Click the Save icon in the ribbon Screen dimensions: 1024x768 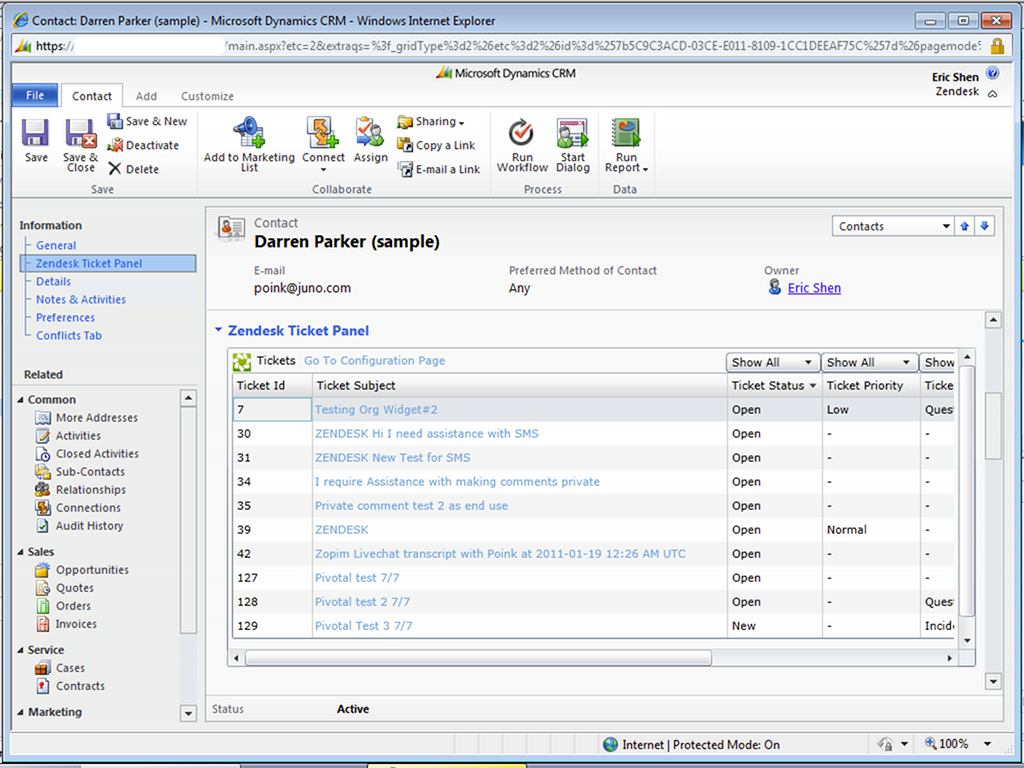pos(36,134)
